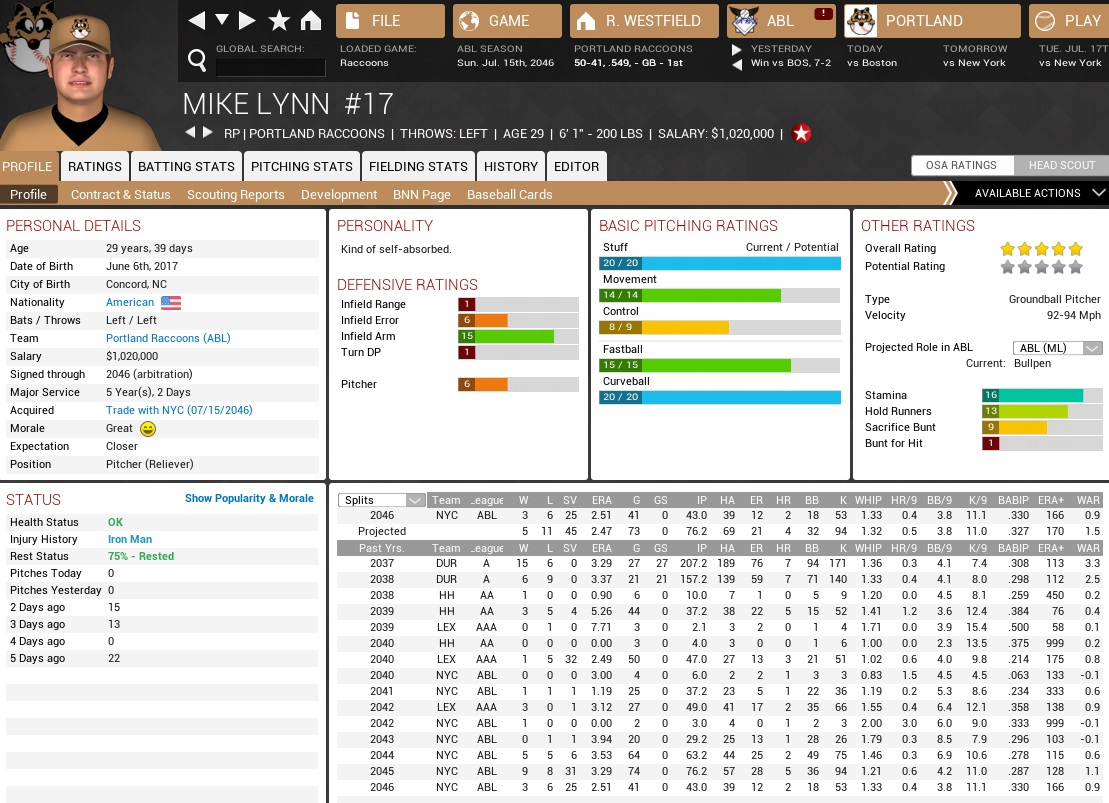Click the red star shortlist badge
The width and height of the screenshot is (1109, 803).
coord(801,134)
